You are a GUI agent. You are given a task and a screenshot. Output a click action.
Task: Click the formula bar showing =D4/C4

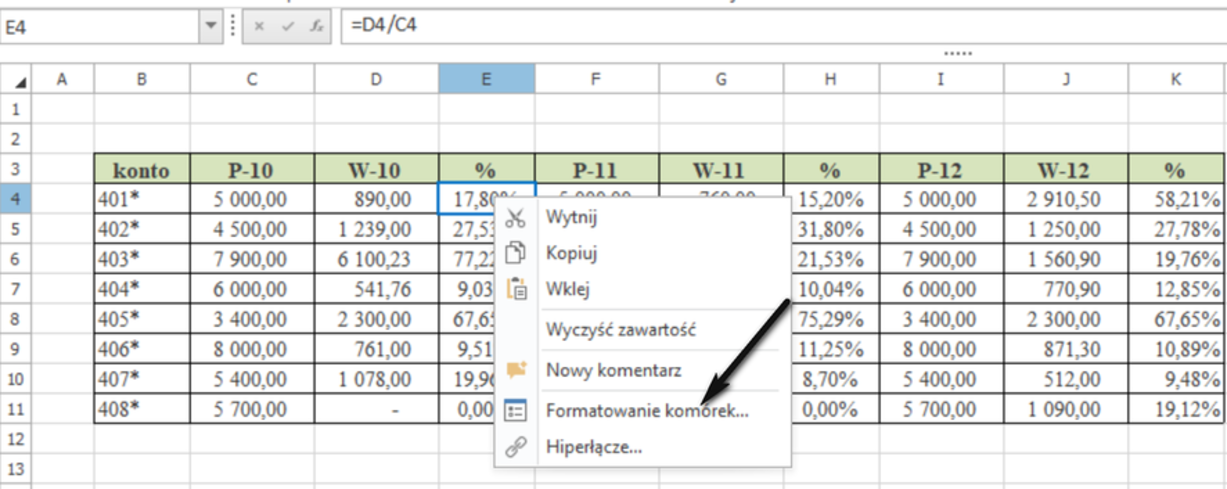coord(780,26)
